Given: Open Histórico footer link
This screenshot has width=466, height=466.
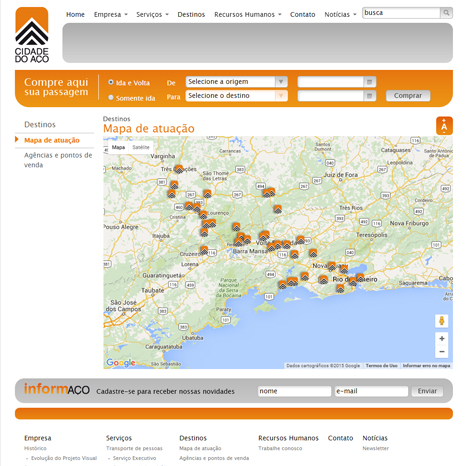Looking at the screenshot, I should coord(35,448).
